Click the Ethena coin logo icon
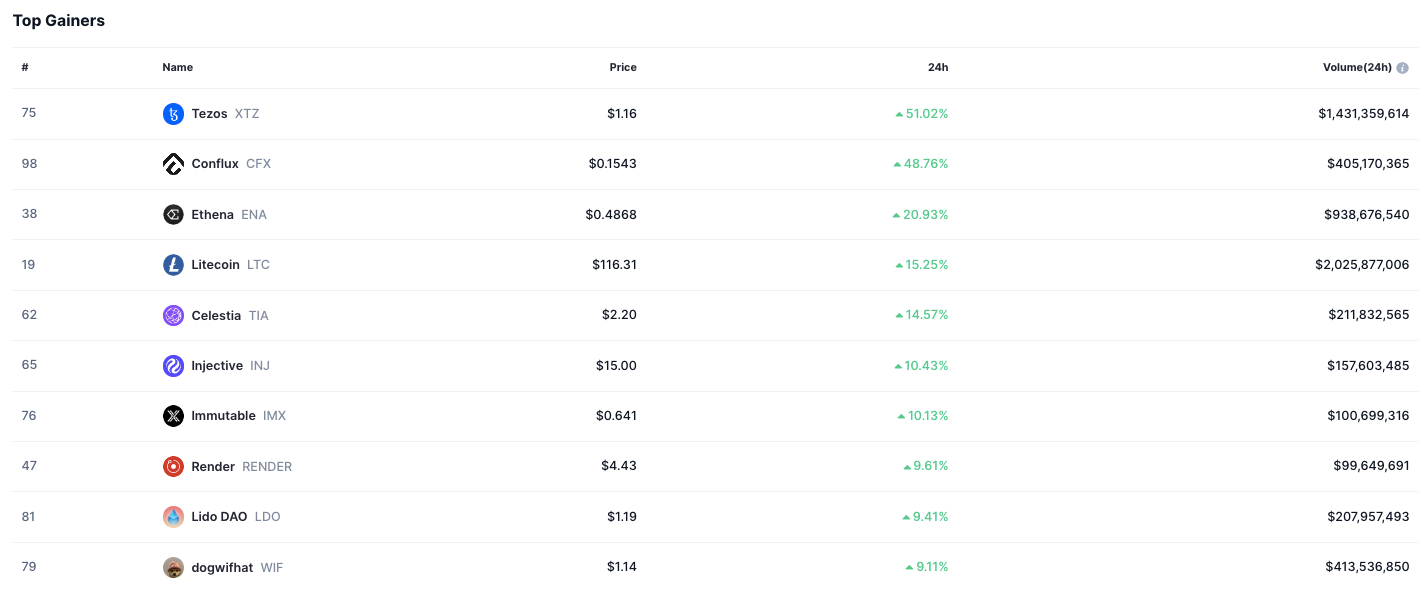Screen dimensions: 1428x590 (173, 215)
